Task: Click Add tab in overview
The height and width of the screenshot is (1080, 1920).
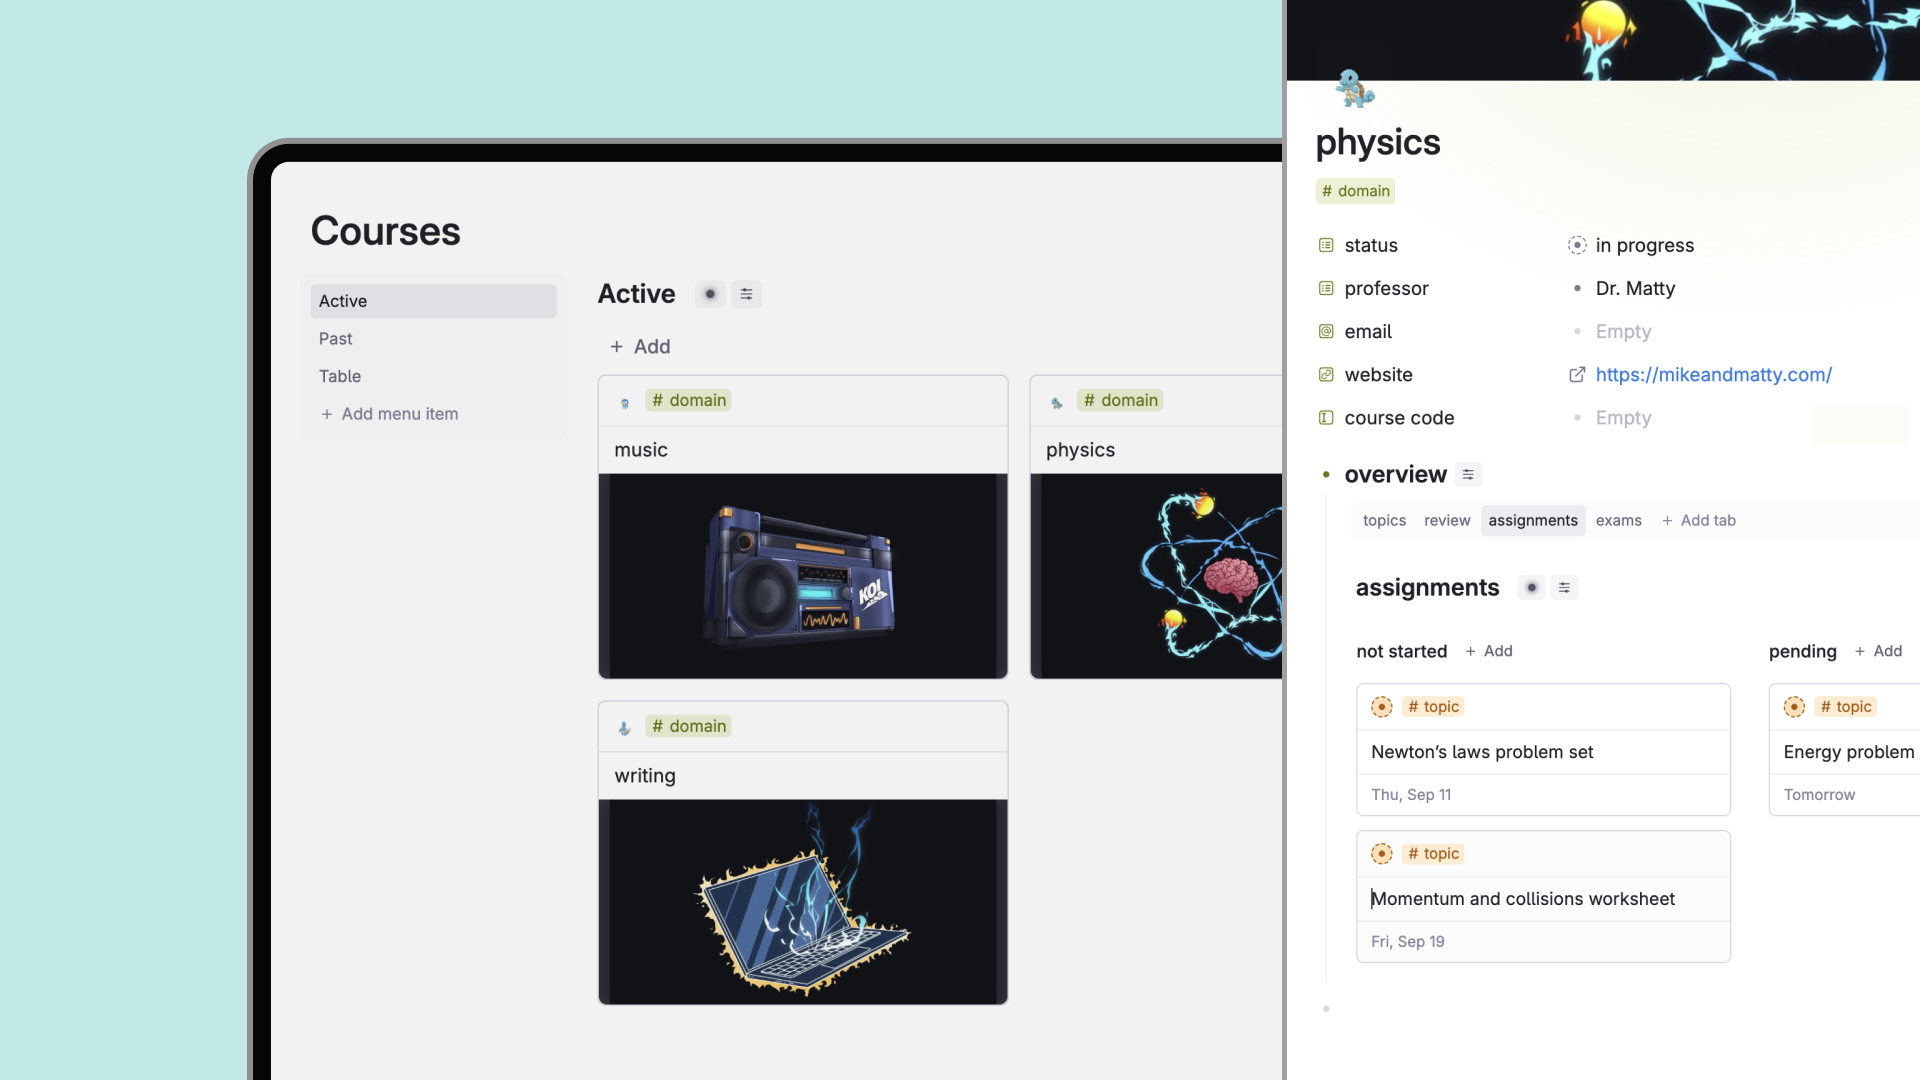Action: pos(1699,520)
